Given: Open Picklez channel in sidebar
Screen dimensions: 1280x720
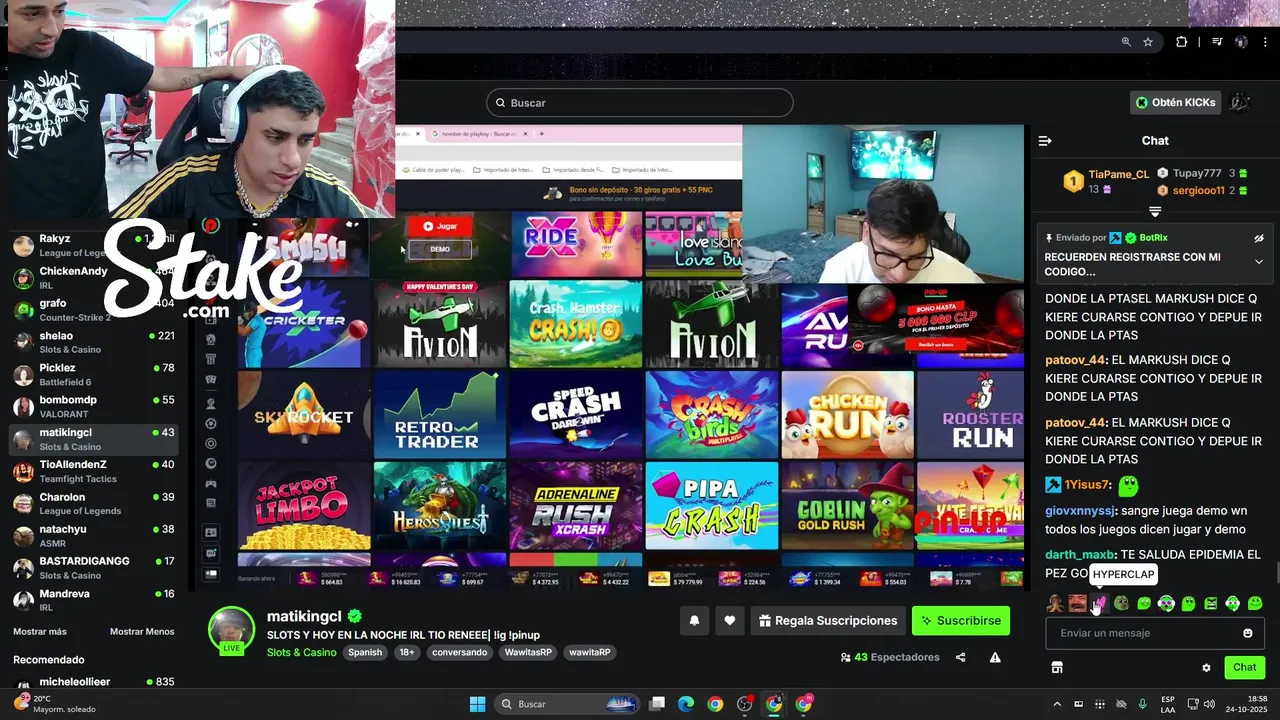Looking at the screenshot, I should tap(94, 374).
